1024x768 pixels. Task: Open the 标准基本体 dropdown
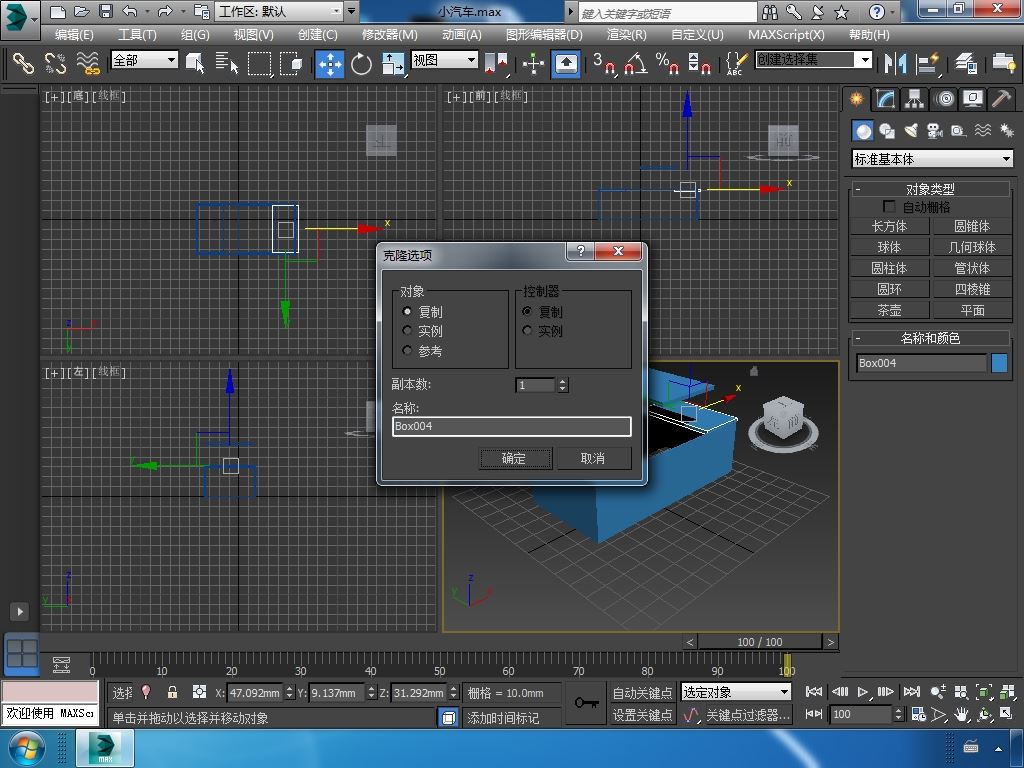(x=933, y=159)
